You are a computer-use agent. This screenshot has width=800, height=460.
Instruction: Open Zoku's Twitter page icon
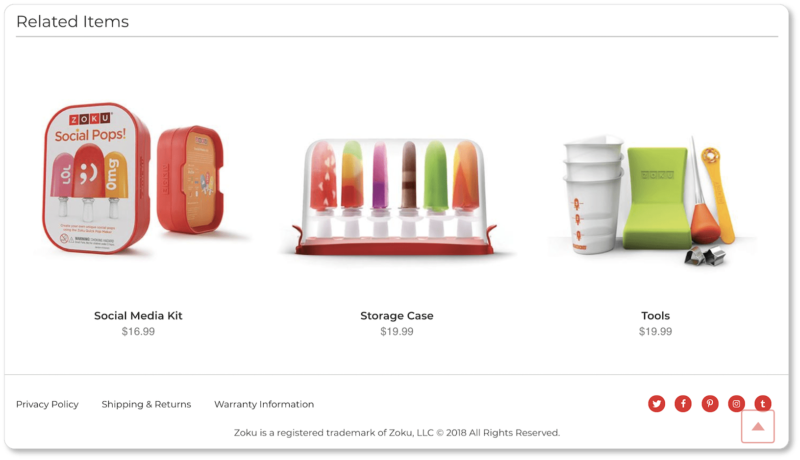point(657,404)
